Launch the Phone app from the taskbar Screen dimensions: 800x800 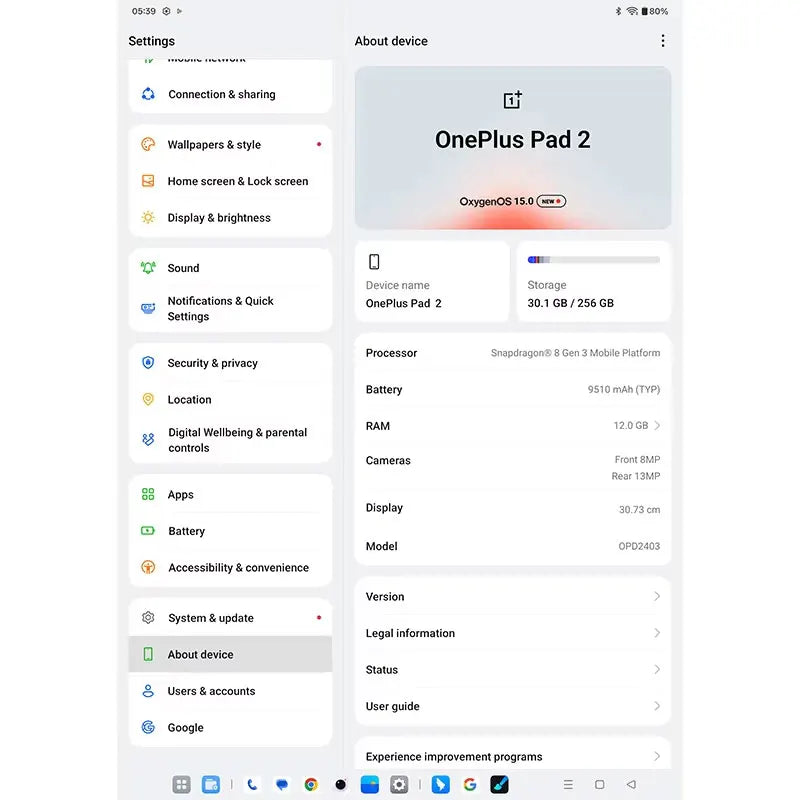[x=252, y=784]
